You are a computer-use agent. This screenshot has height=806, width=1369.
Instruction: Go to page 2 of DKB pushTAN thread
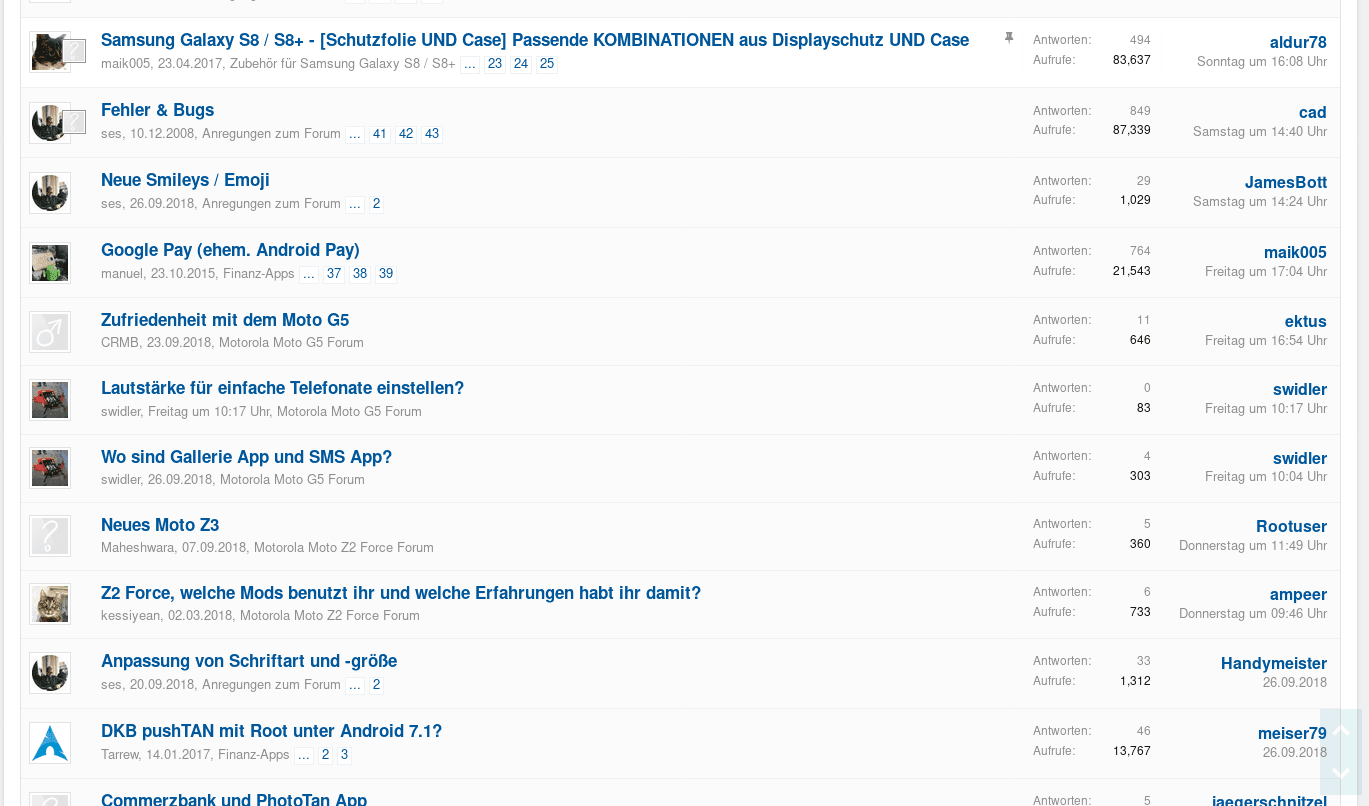(x=325, y=755)
